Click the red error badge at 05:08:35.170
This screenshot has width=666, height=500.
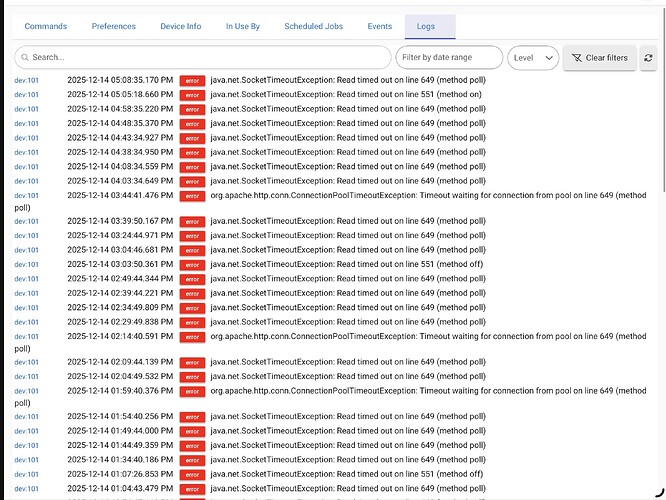pos(191,80)
